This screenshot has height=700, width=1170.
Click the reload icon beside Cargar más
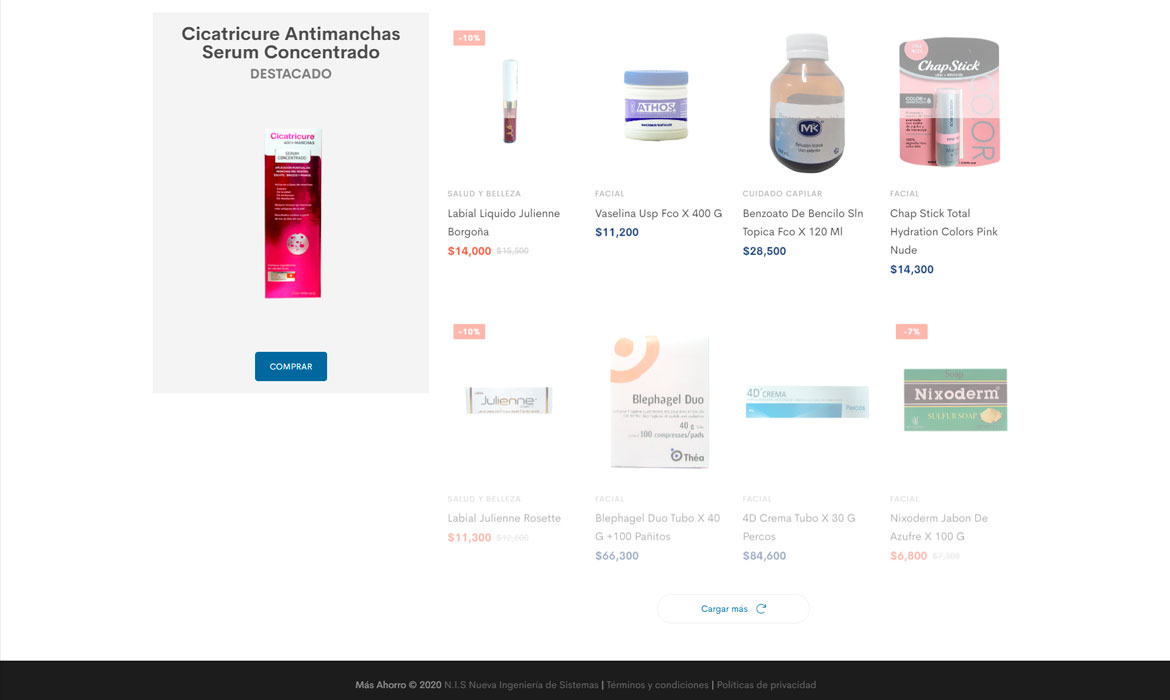[761, 609]
